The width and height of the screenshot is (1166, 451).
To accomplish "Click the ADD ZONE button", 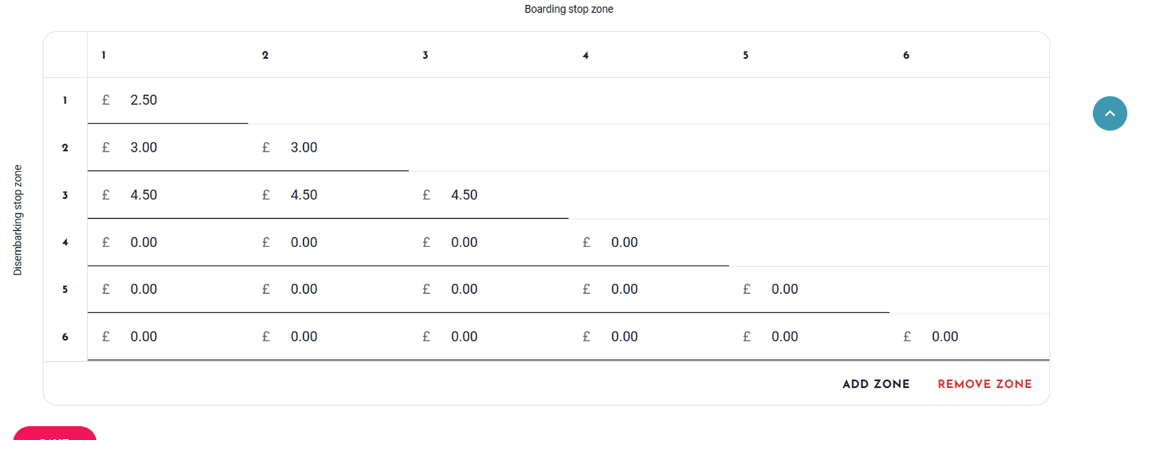I will pyautogui.click(x=876, y=384).
